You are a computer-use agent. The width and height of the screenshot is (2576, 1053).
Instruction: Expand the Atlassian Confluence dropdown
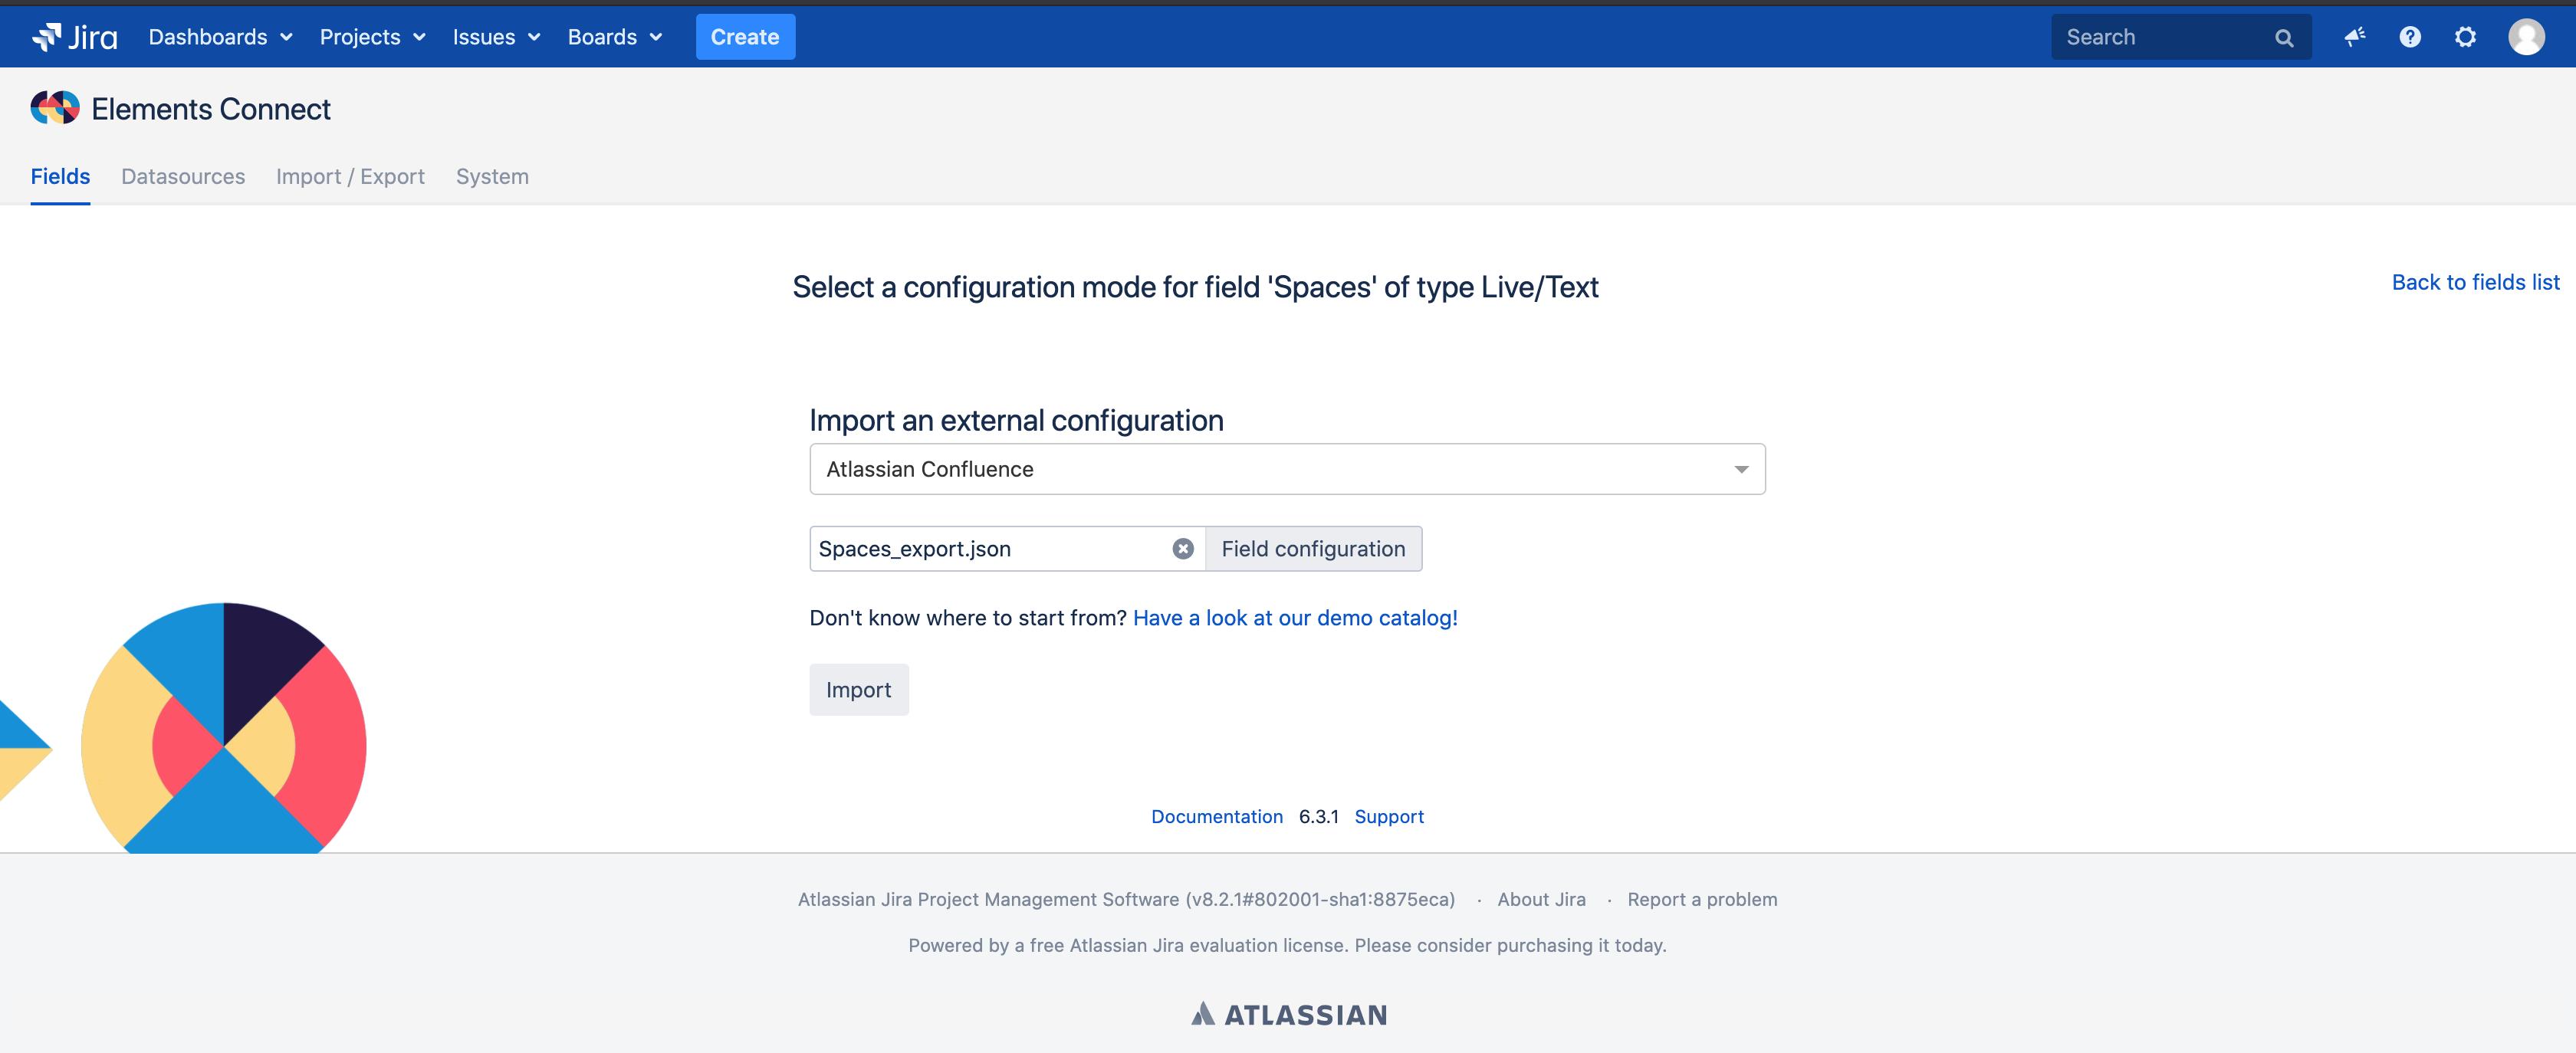coord(1740,470)
